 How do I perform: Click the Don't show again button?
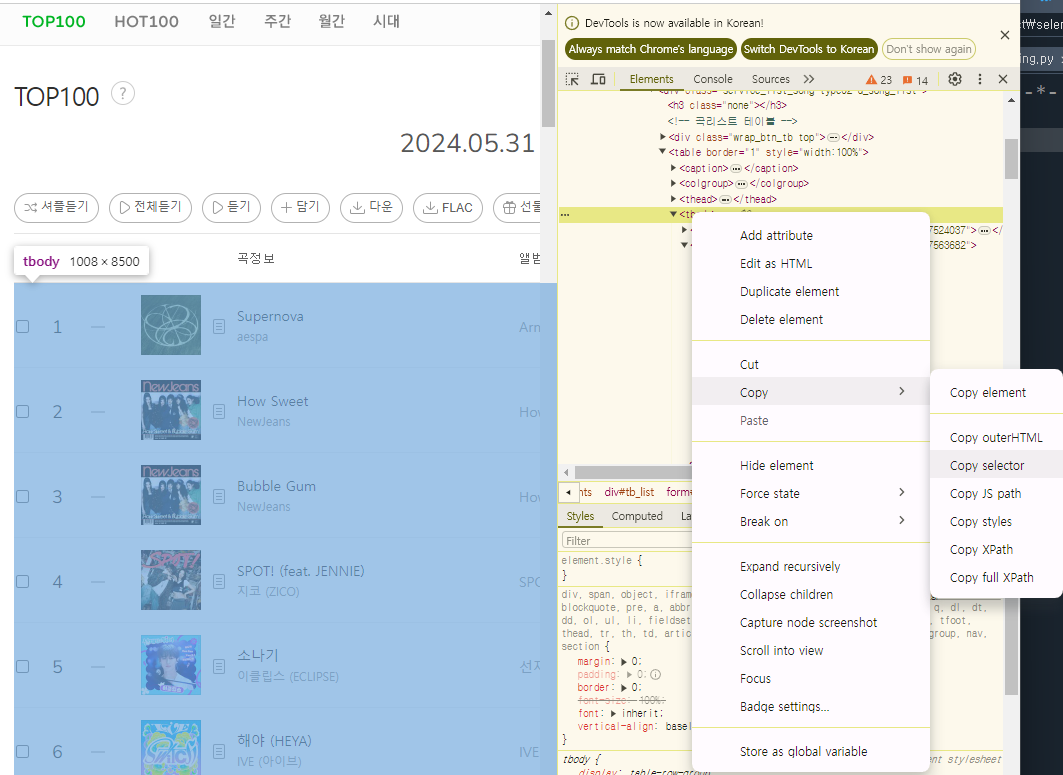click(929, 49)
